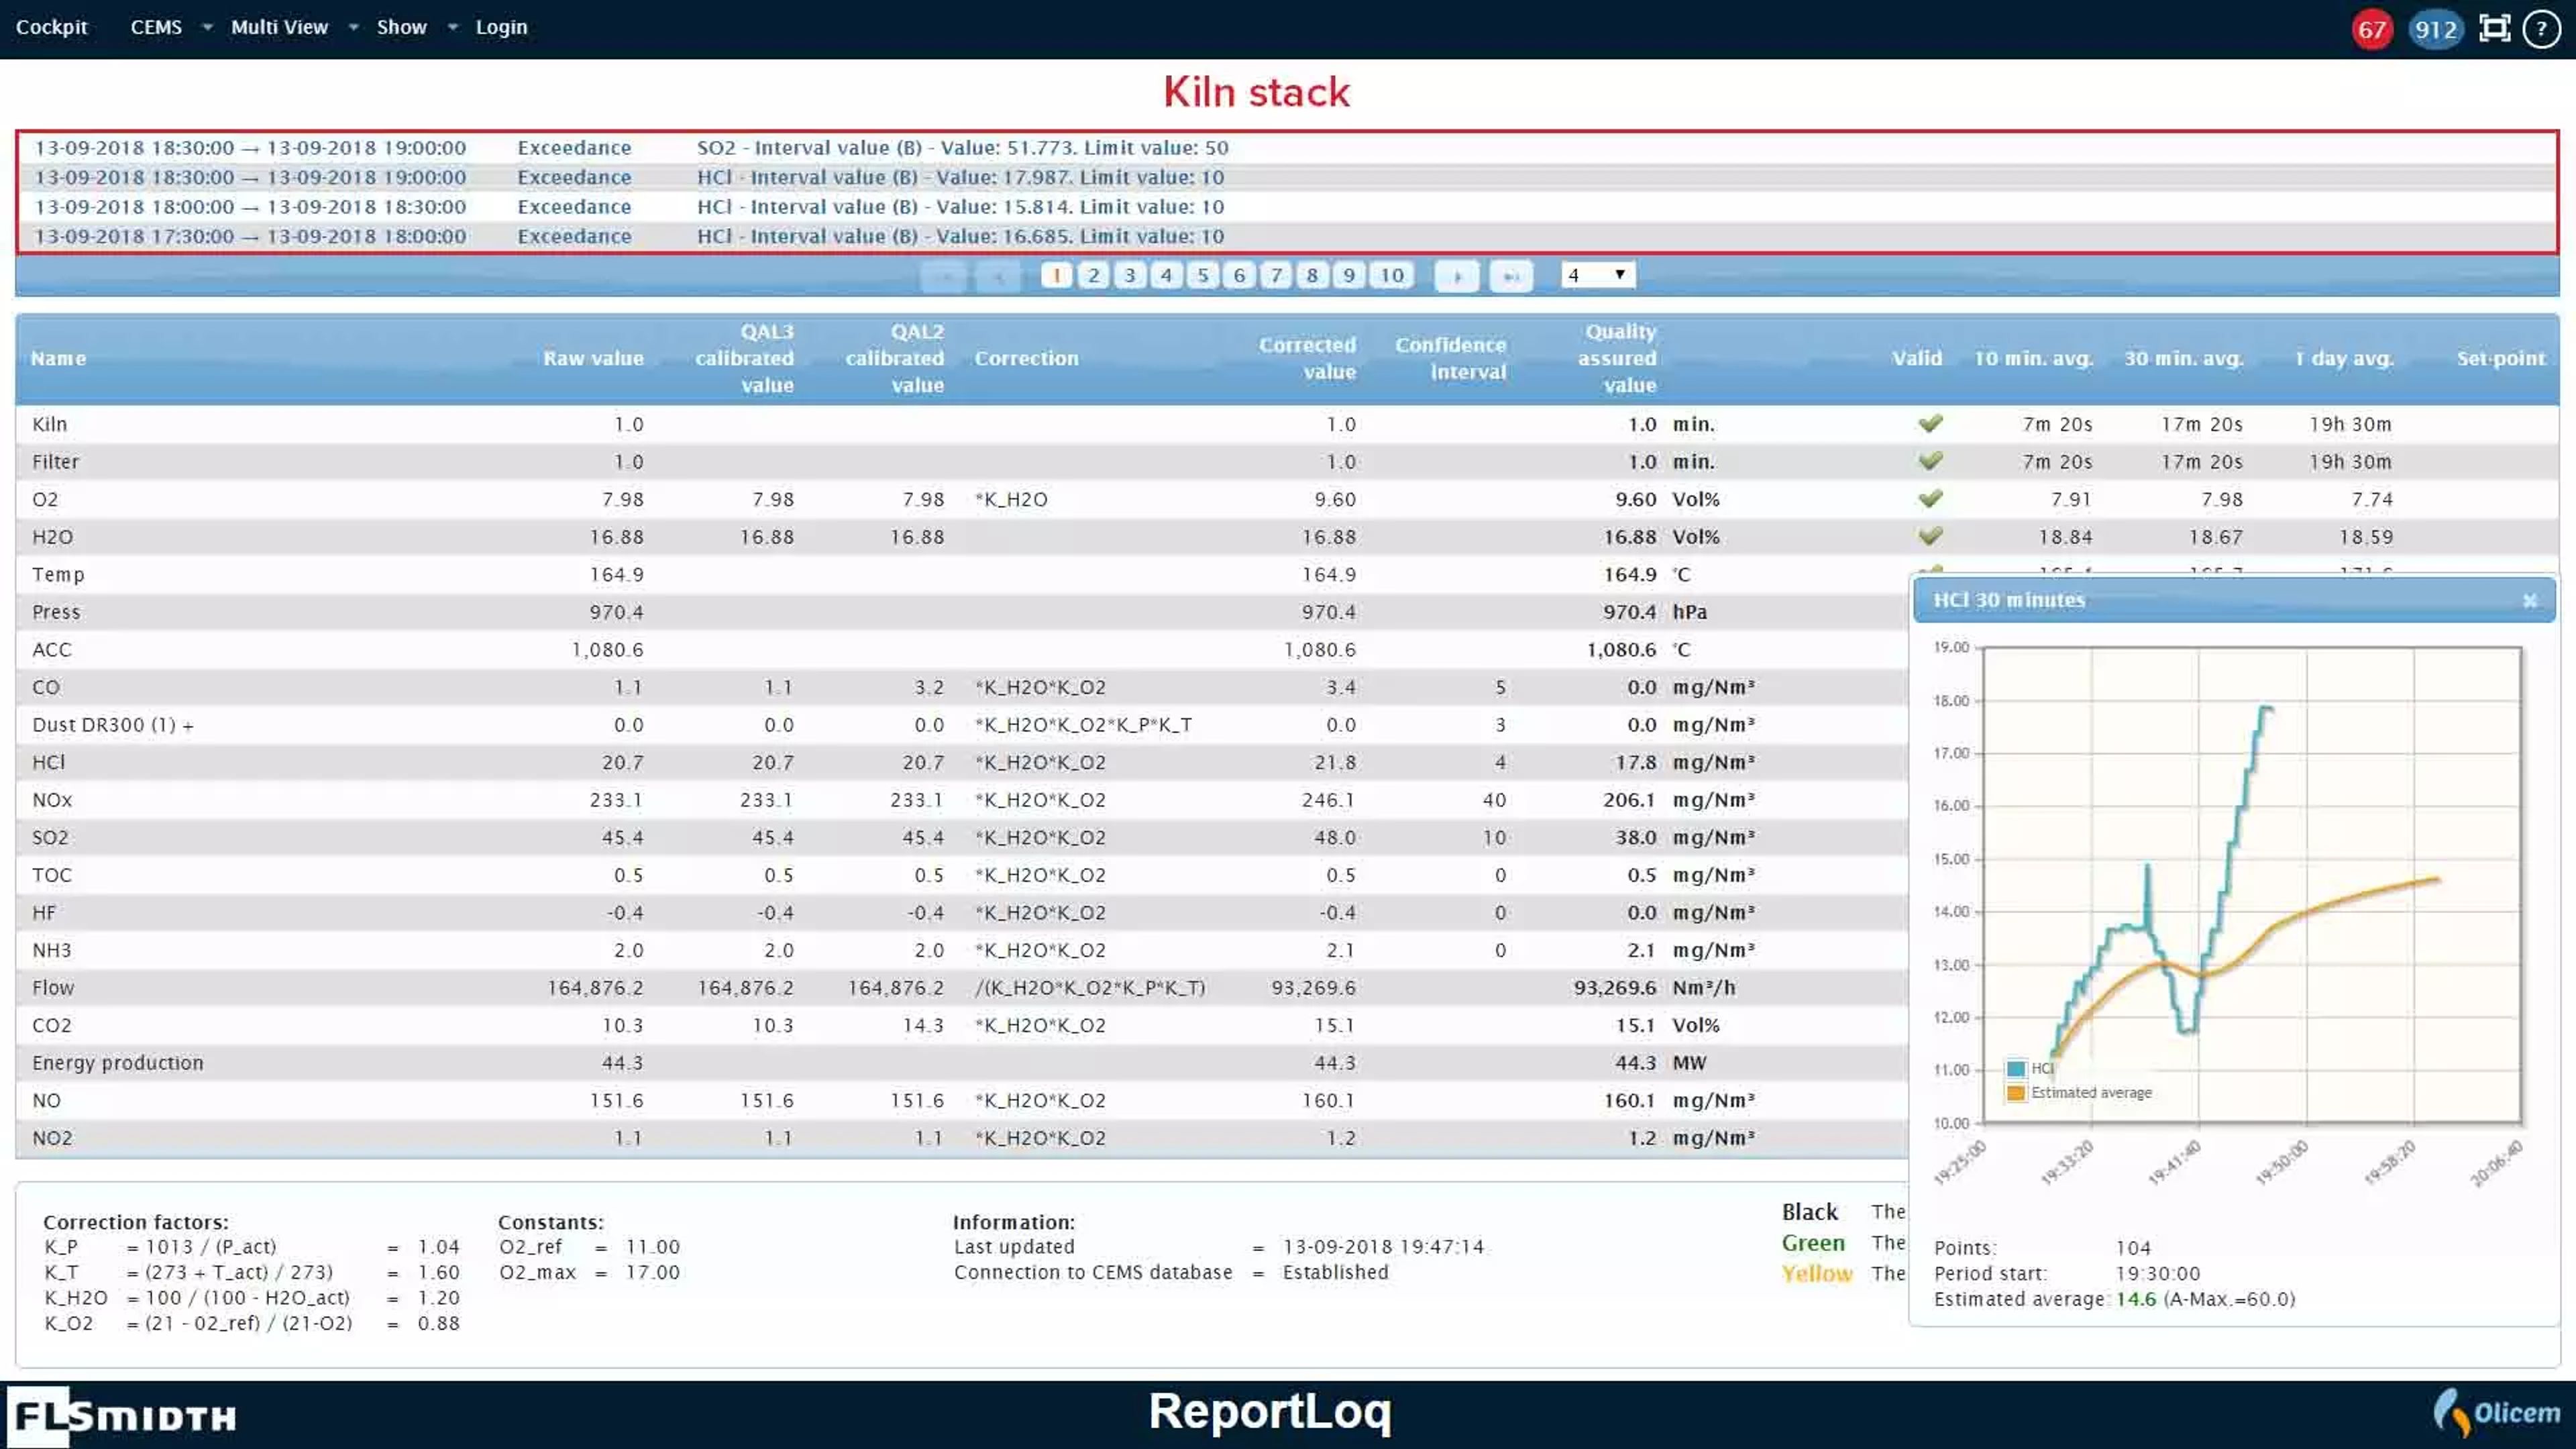Go to page 10 of exceedances

1392,275
